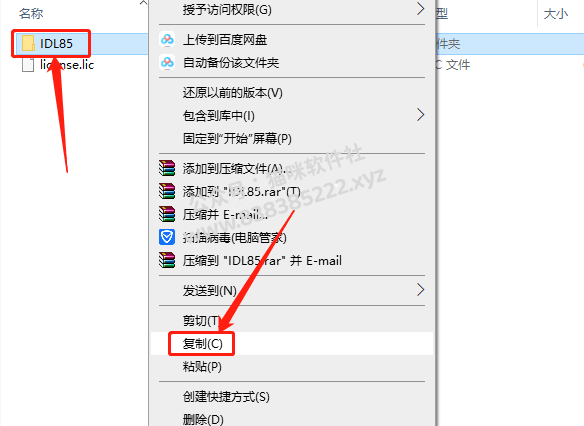Click WinRAR icon beside 压缩到 IDL85.rar 并 E-mail
Image resolution: width=584 pixels, height=426 pixels.
point(167,260)
